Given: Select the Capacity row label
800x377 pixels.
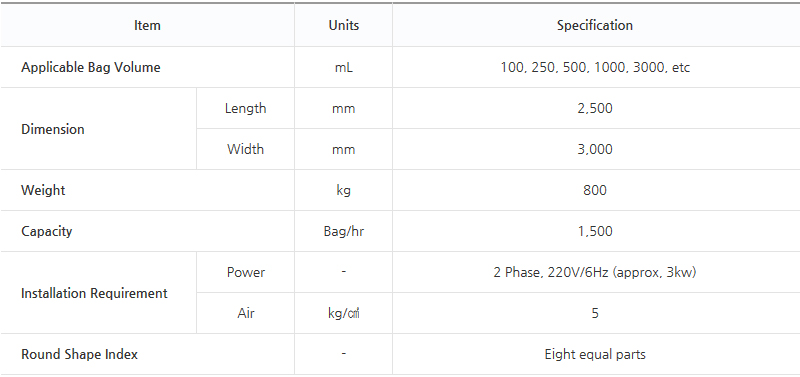Looking at the screenshot, I should coord(46,231).
